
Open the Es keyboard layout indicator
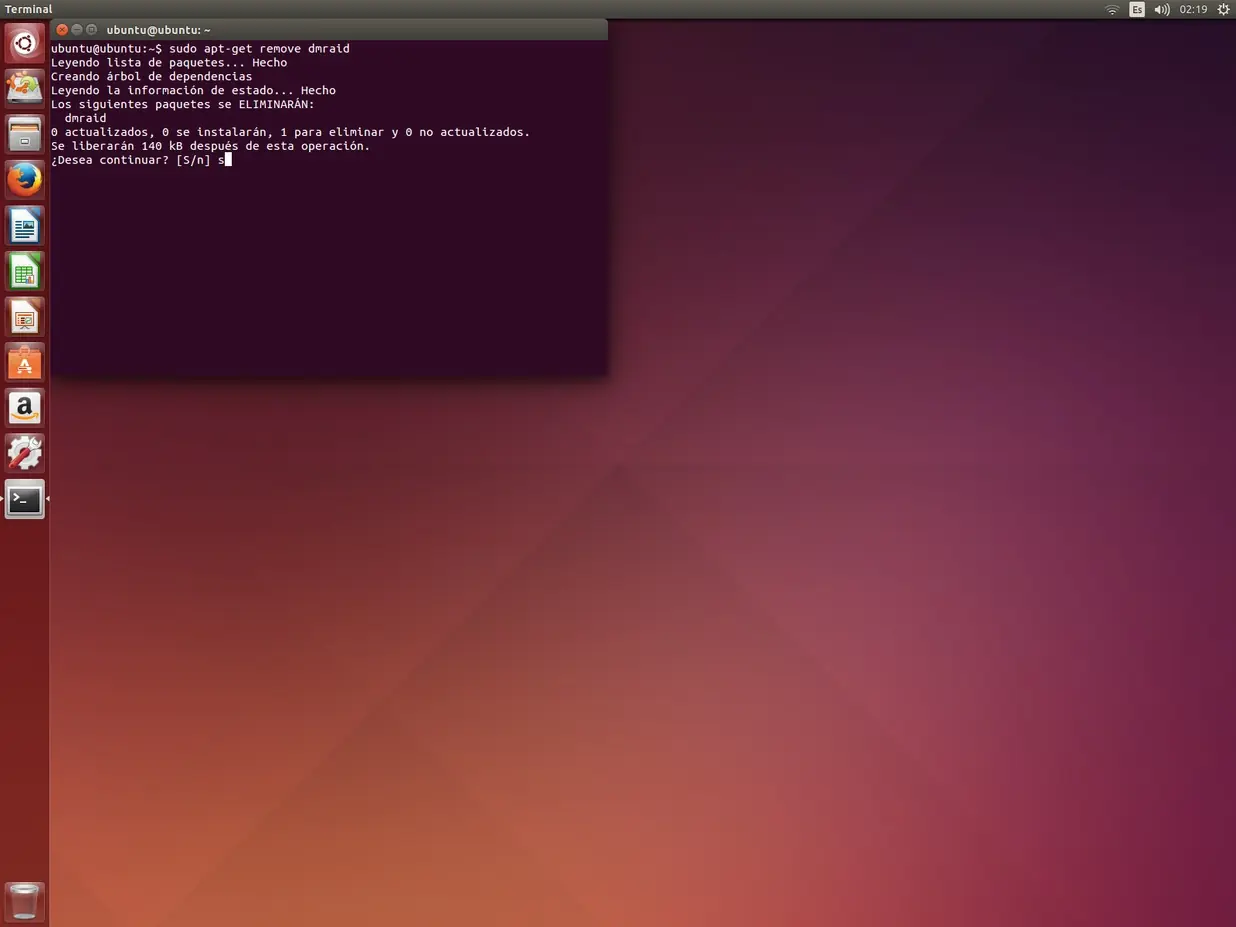click(1137, 9)
